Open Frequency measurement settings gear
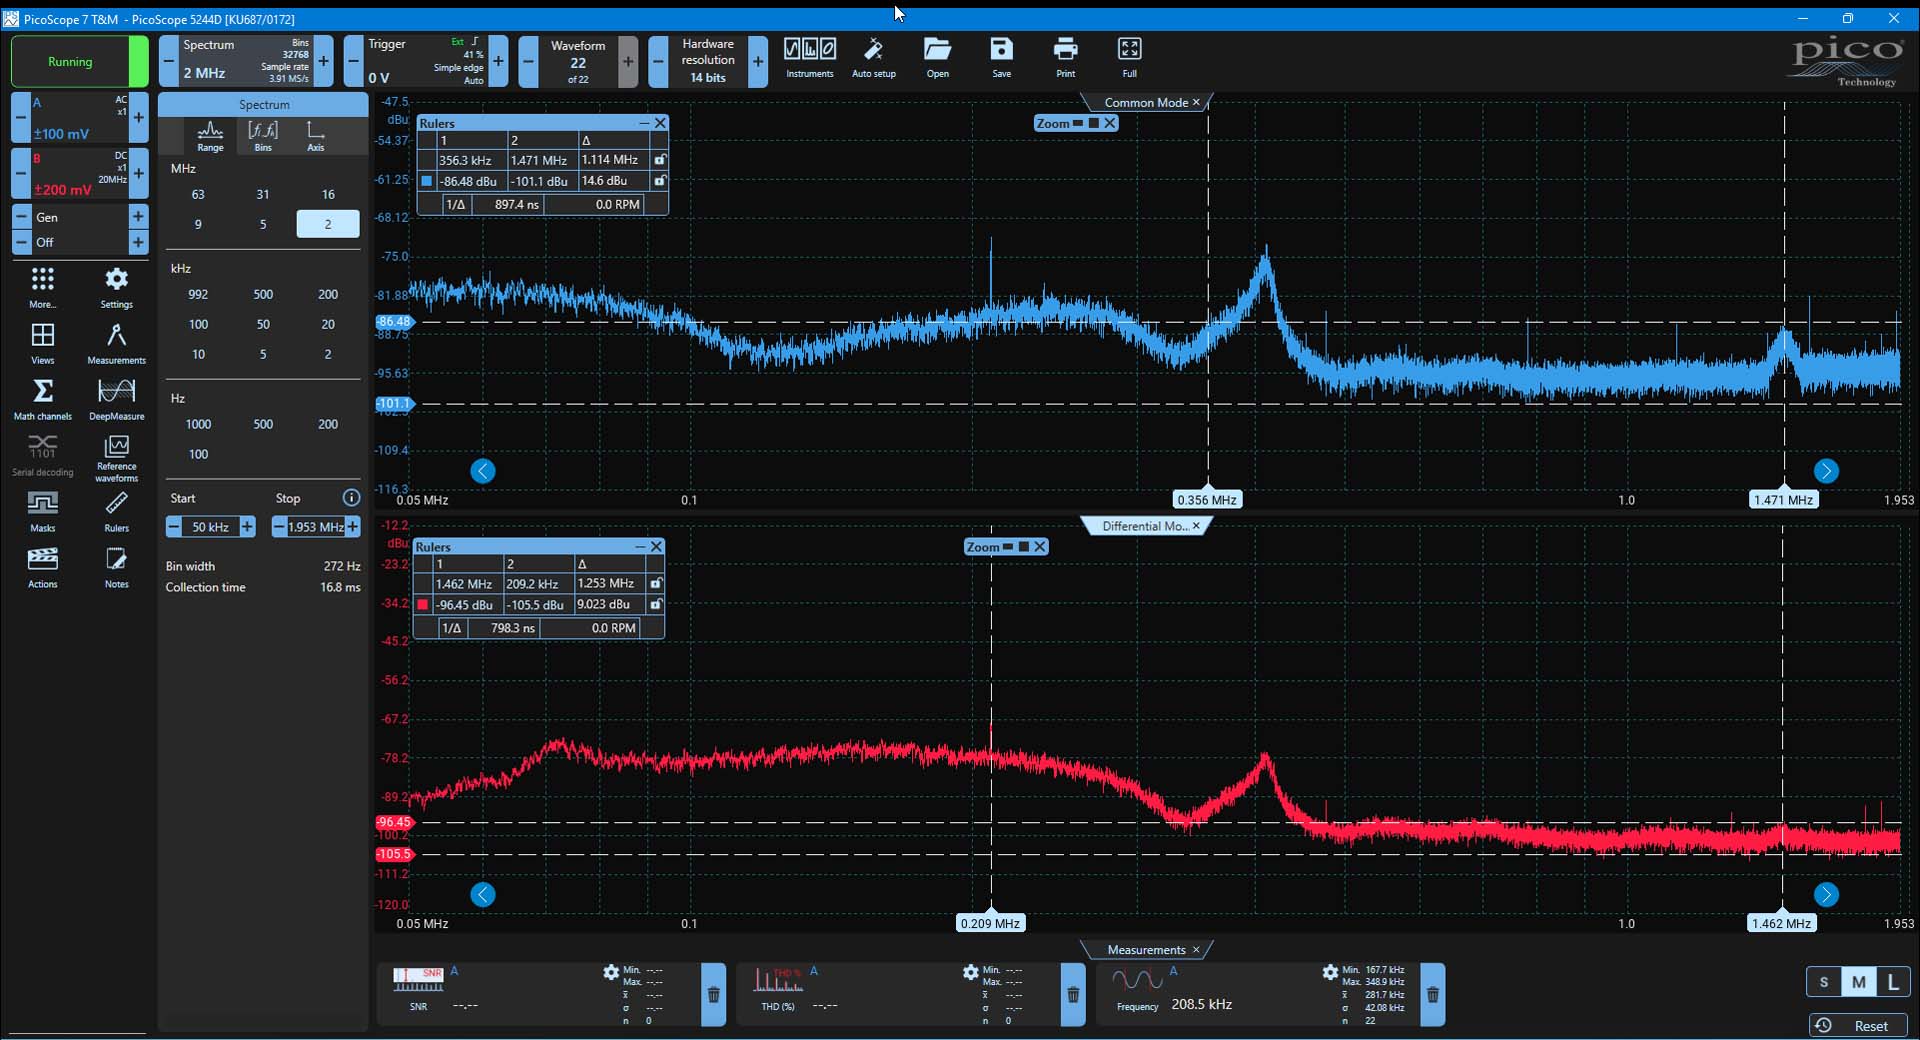 pyautogui.click(x=1330, y=972)
